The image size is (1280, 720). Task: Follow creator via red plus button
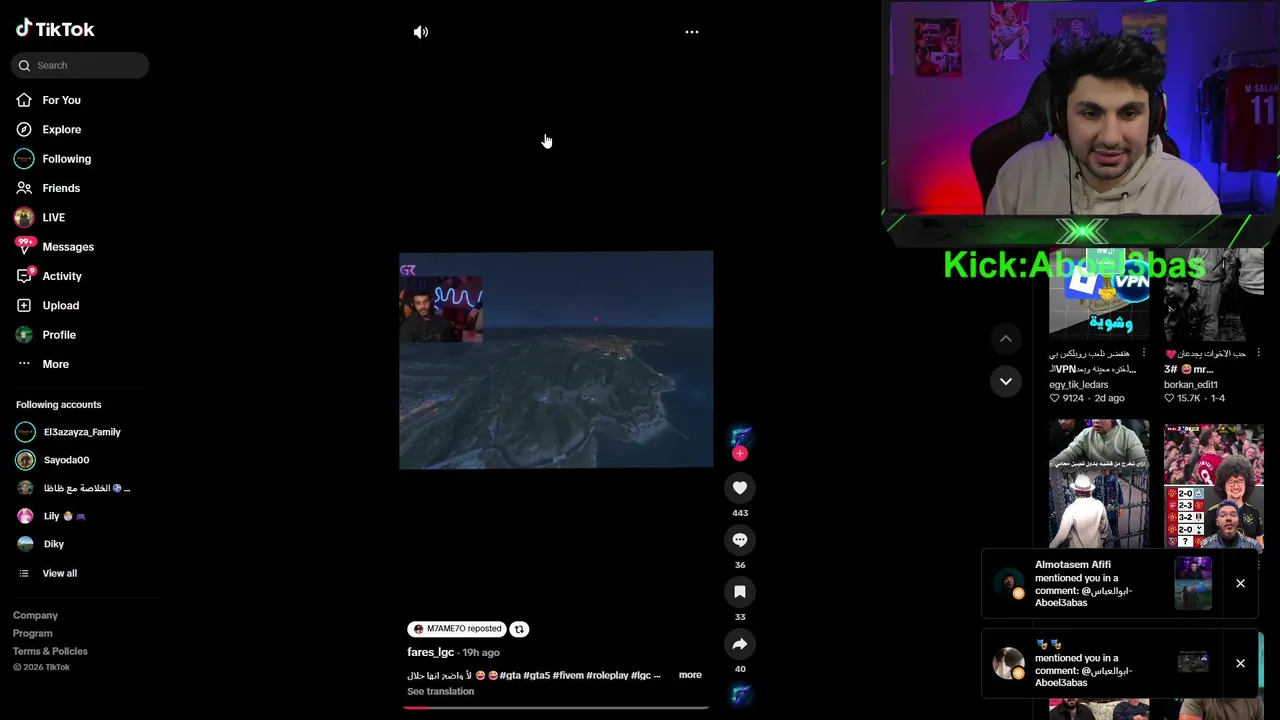(x=740, y=453)
